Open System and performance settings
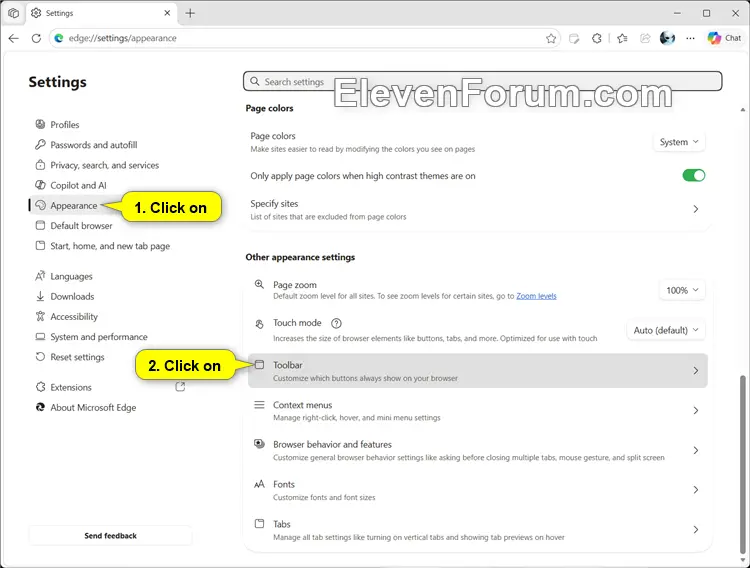 tap(99, 337)
